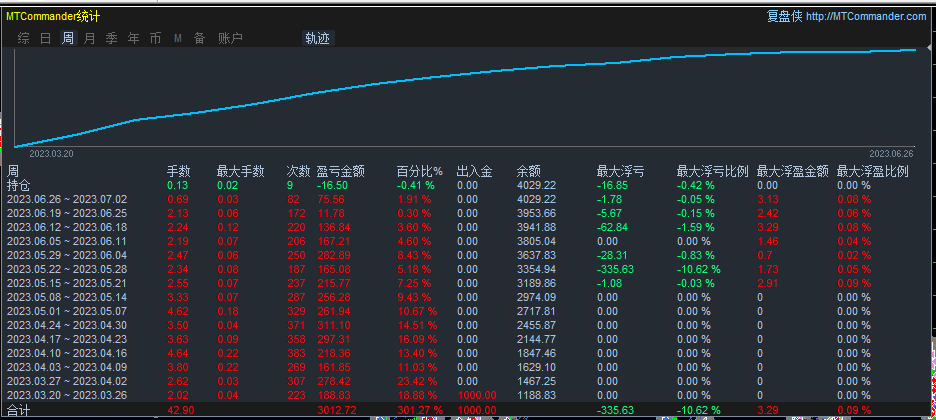Open the 年 yearly statistics tab

134,39
